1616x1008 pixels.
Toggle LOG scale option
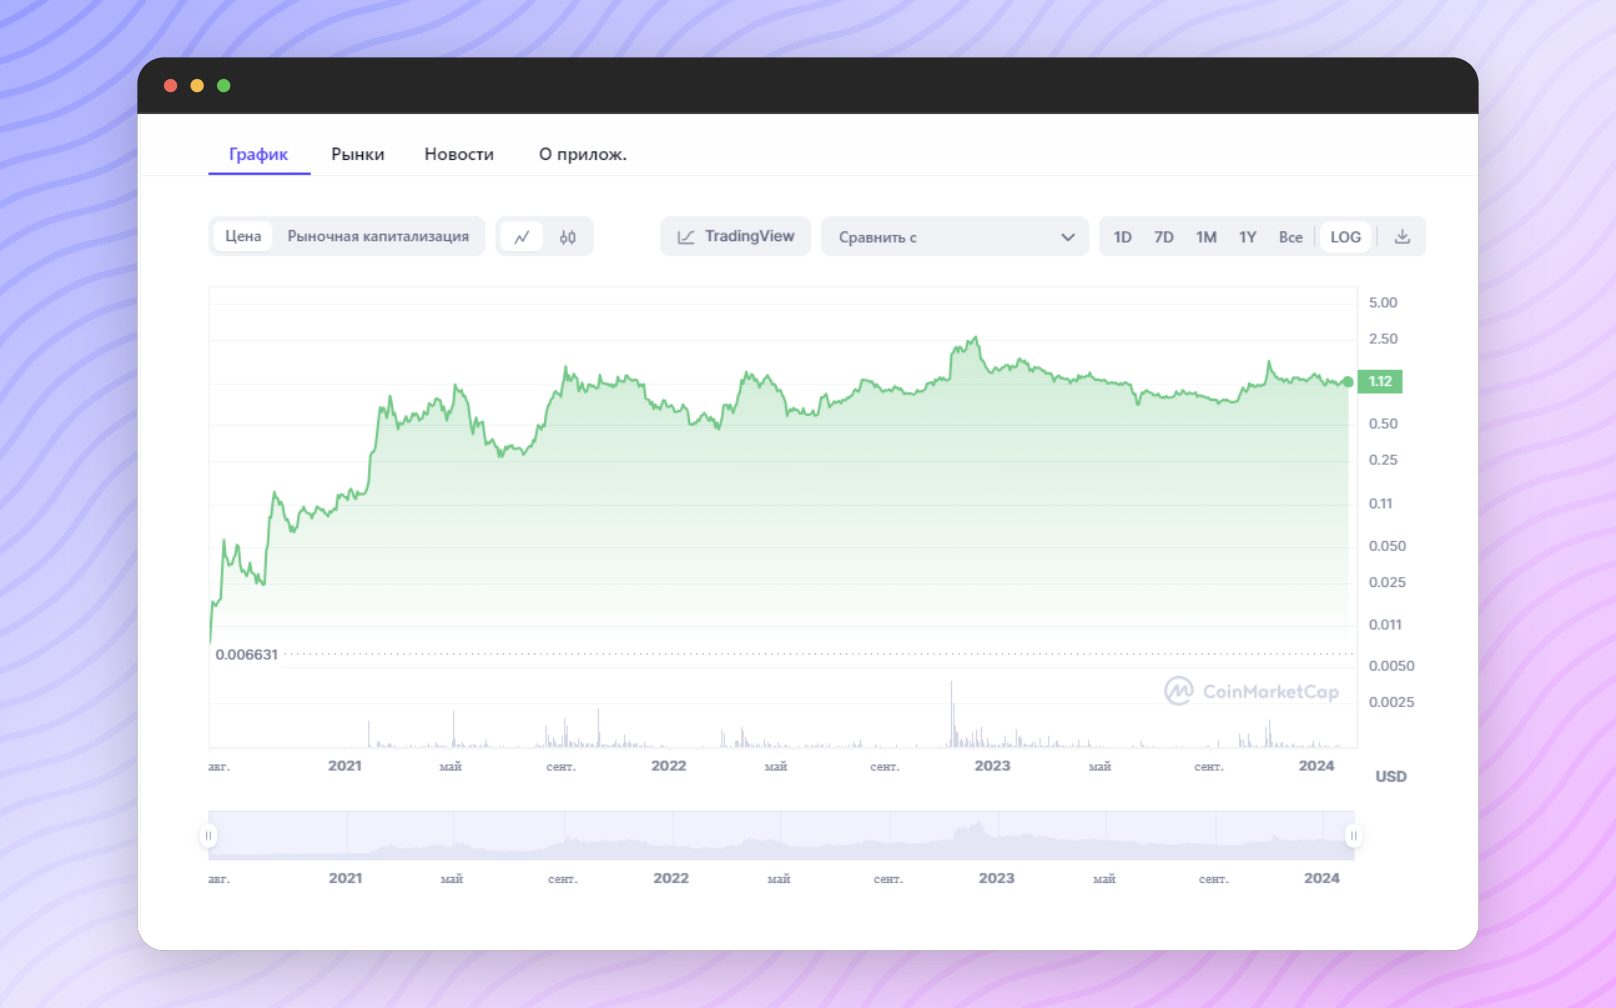click(1345, 237)
